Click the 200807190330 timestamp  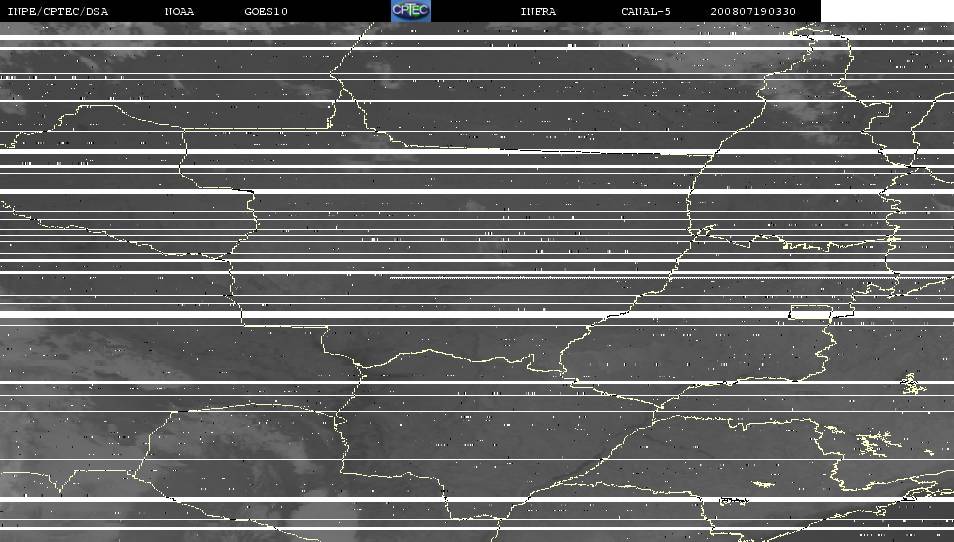[x=753, y=12]
